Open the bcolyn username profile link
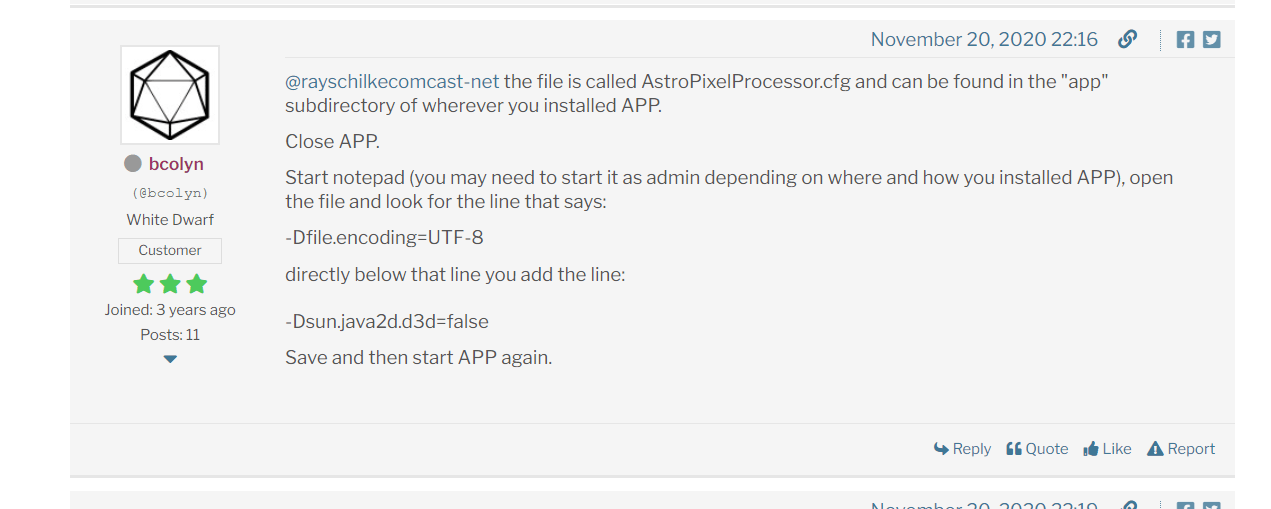 point(176,164)
